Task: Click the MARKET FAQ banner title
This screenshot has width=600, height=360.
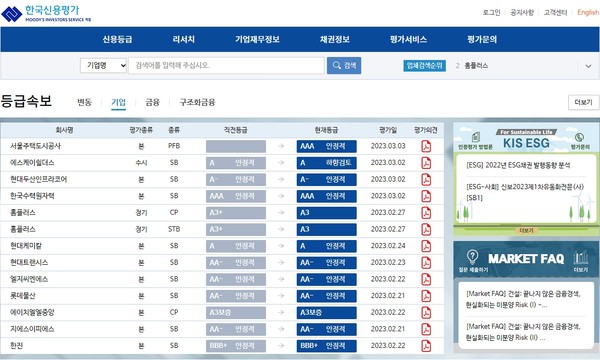Action: (526, 259)
